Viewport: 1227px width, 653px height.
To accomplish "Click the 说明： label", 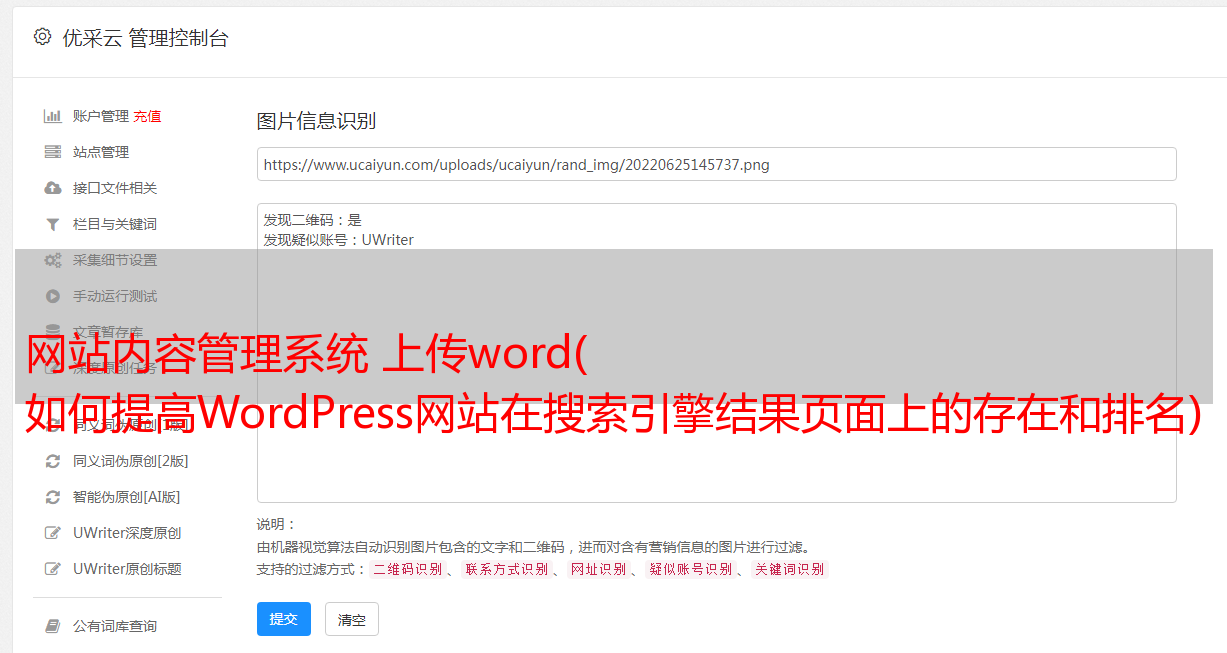I will [277, 524].
